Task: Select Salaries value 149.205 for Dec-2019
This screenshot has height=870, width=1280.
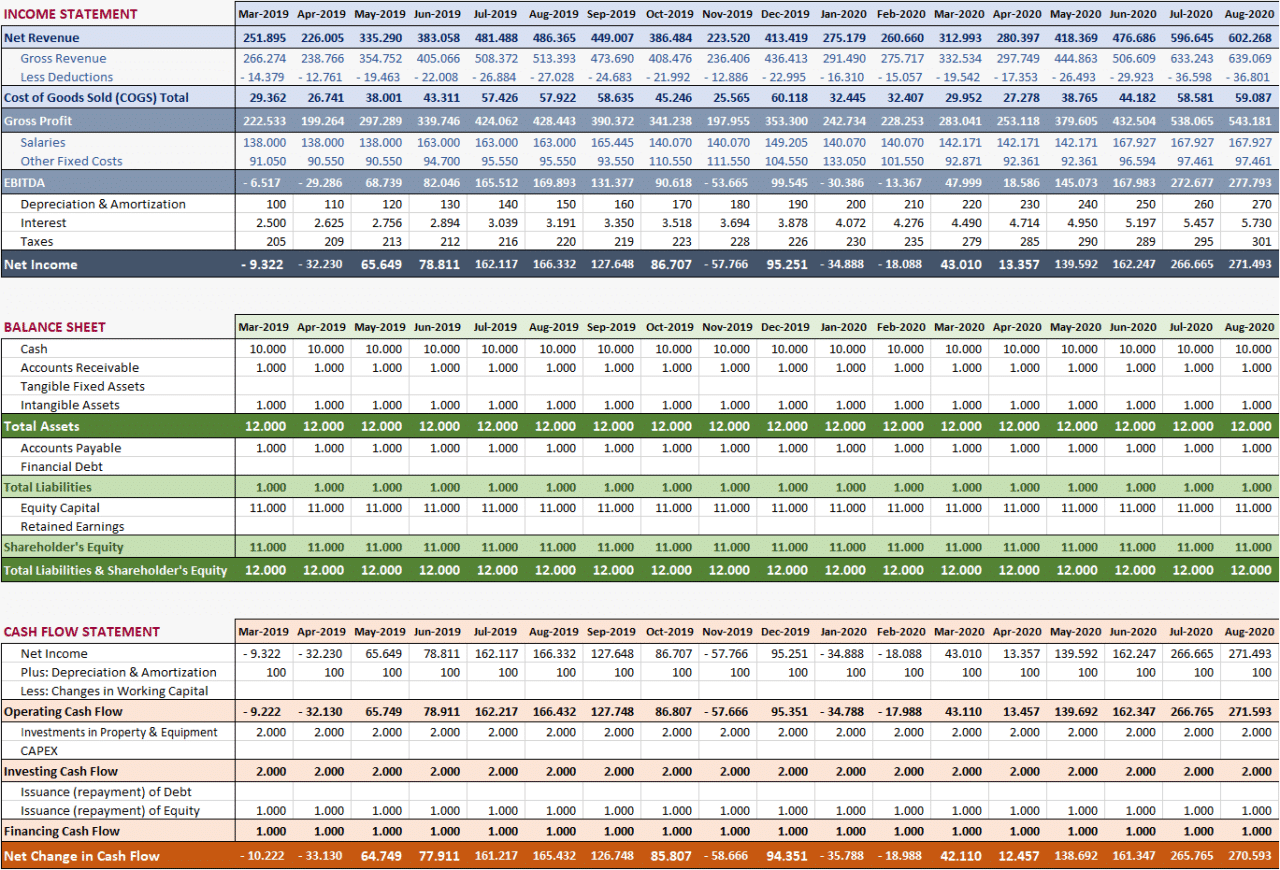Action: pos(786,143)
